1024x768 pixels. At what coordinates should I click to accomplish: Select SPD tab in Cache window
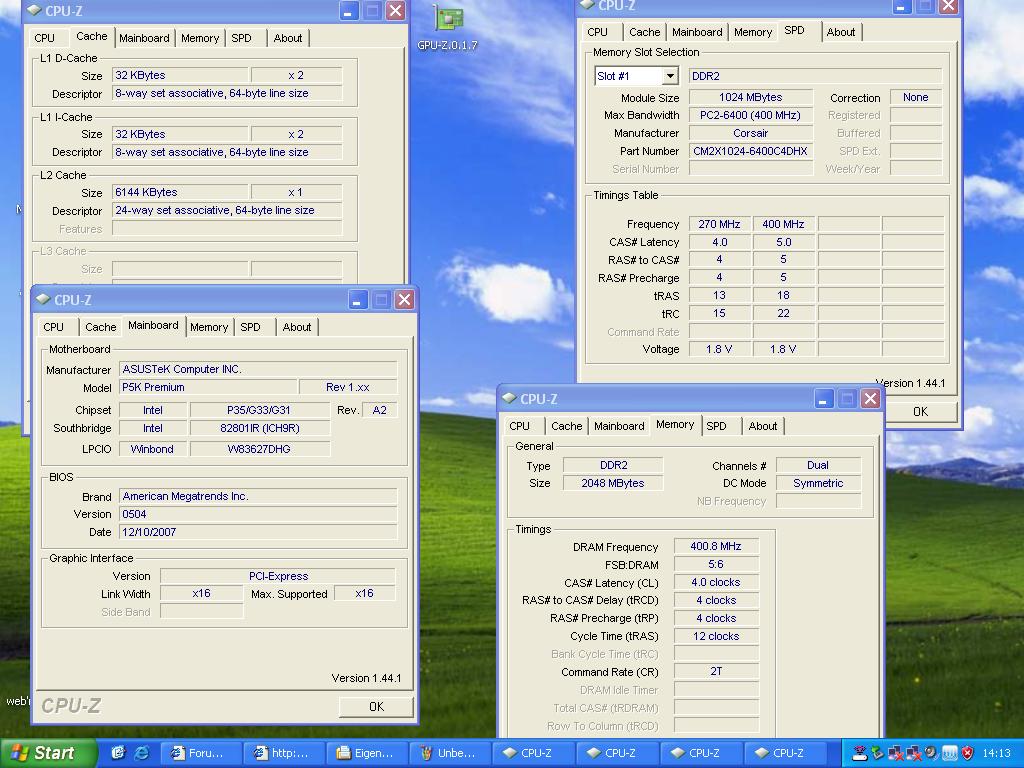click(x=242, y=38)
